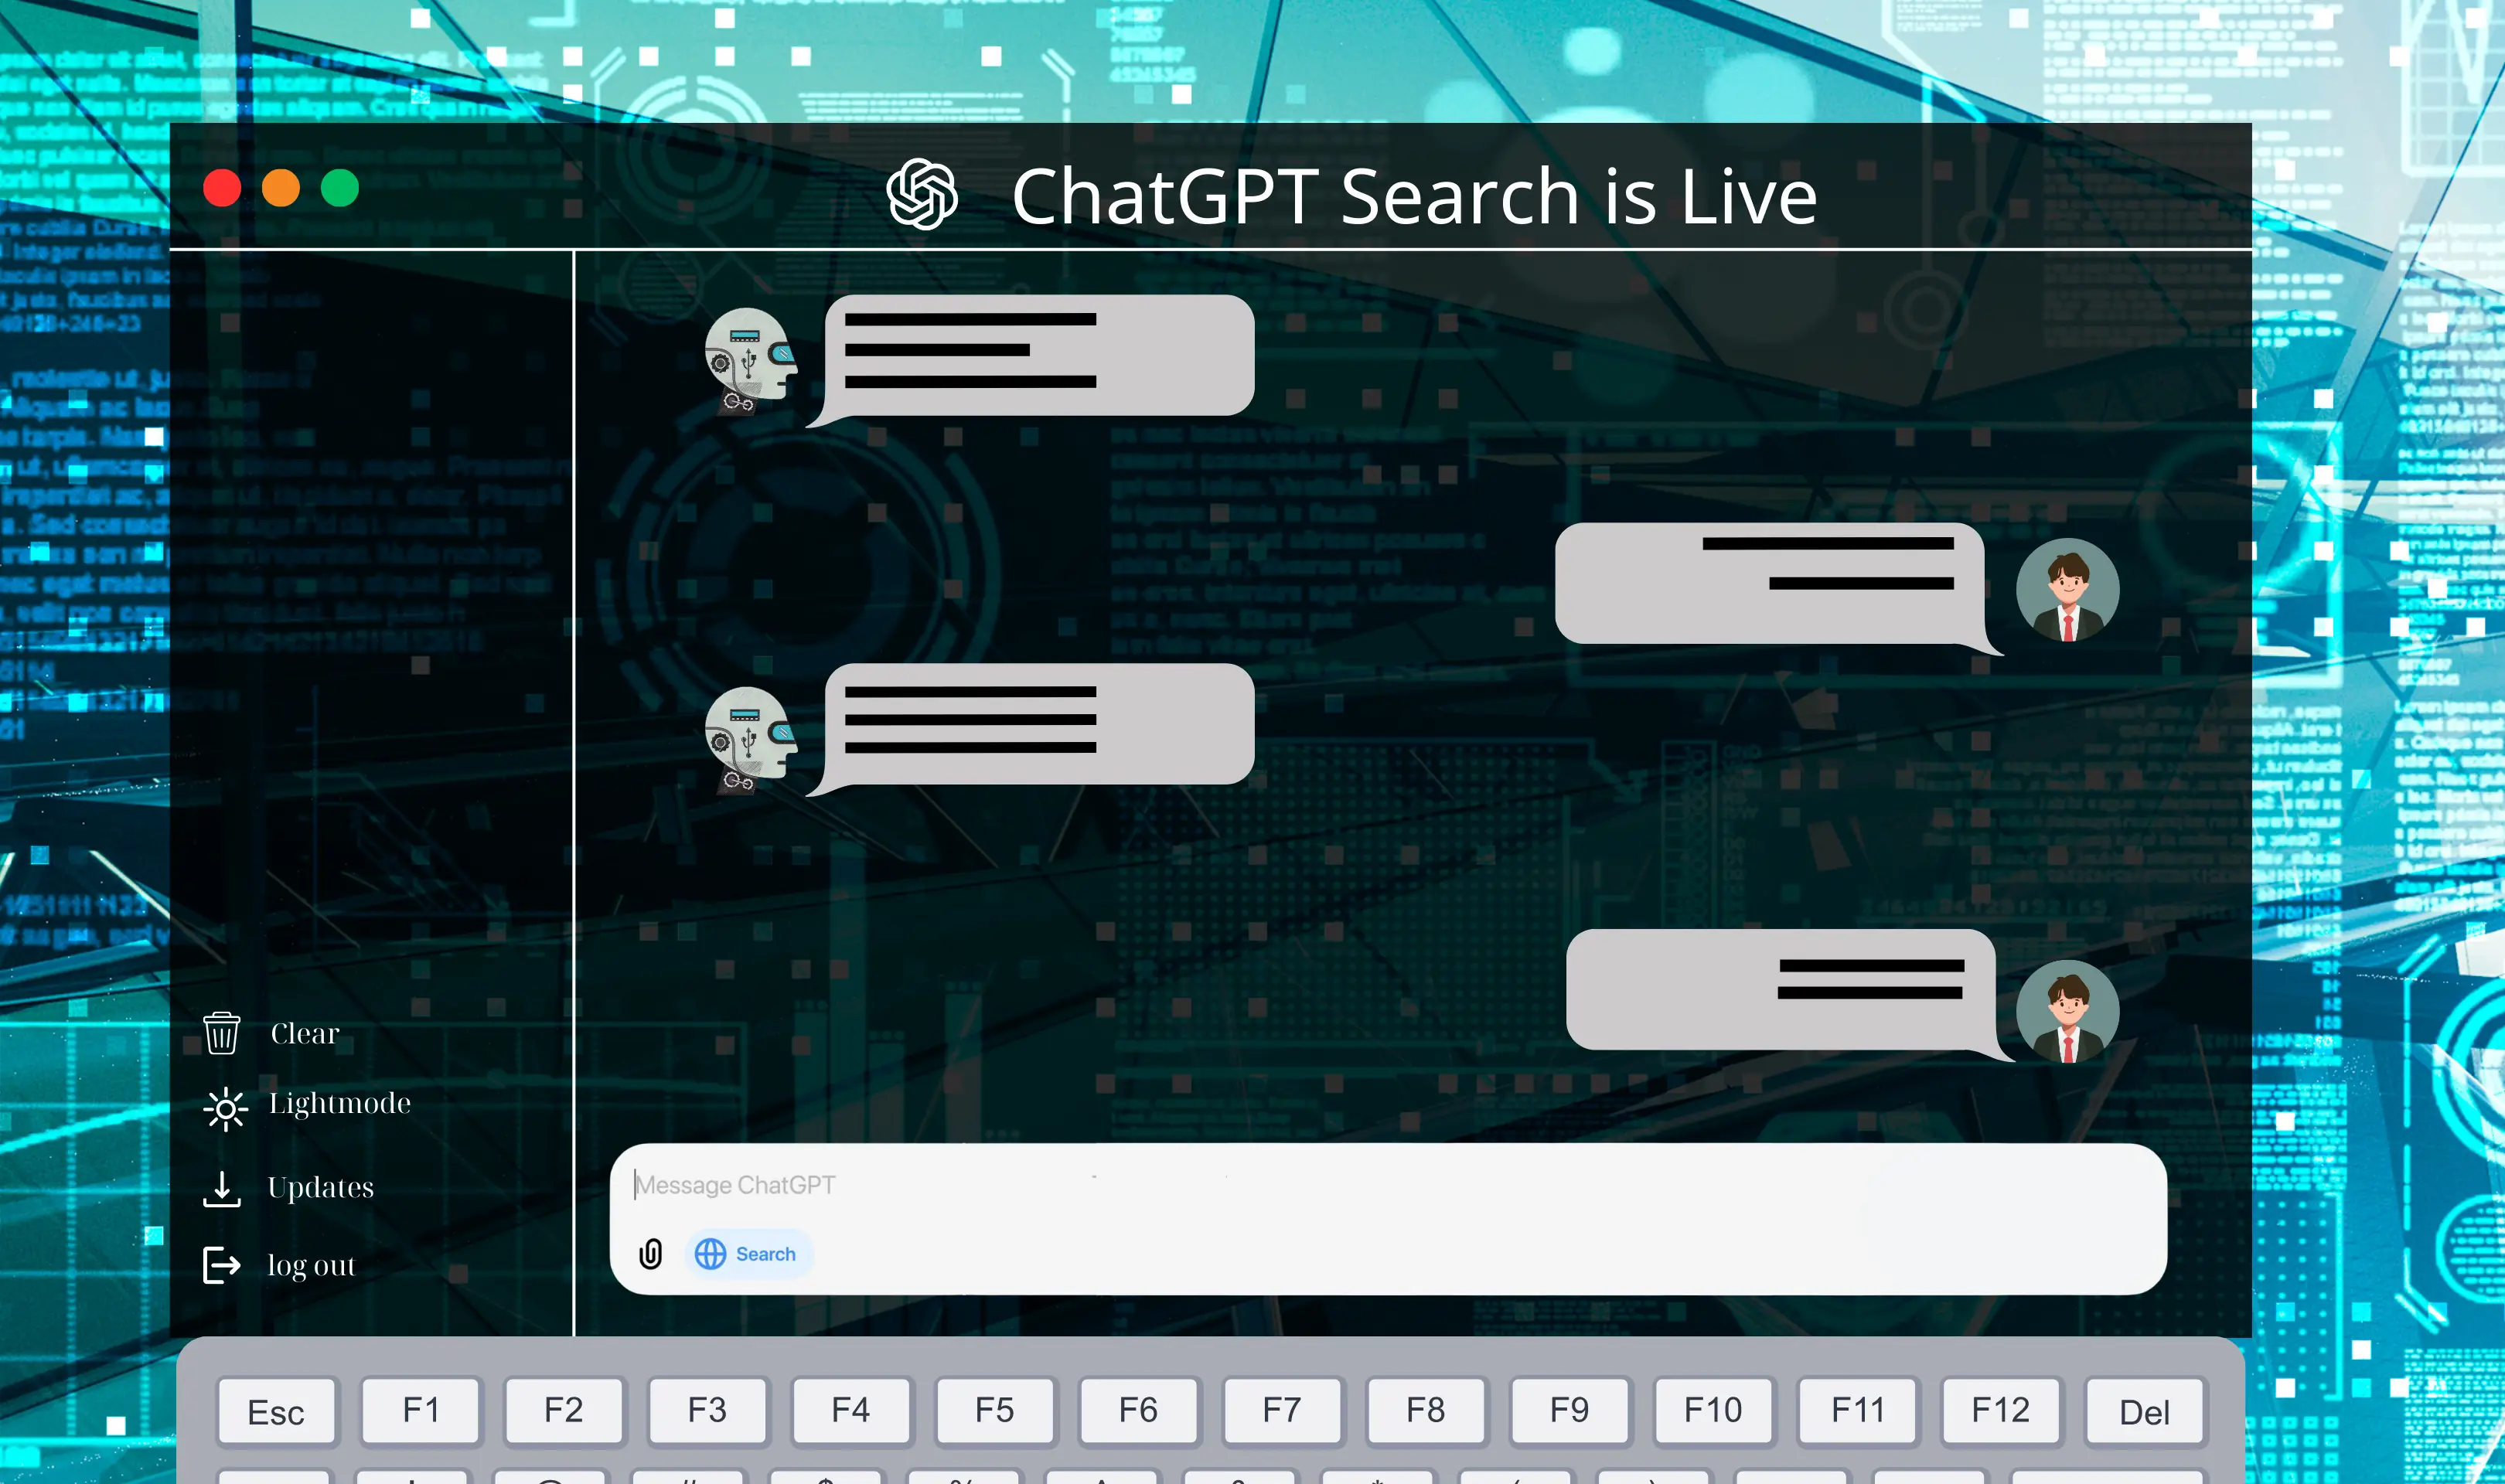
Task: Select the trash icon next to Clear
Action: coord(221,1034)
